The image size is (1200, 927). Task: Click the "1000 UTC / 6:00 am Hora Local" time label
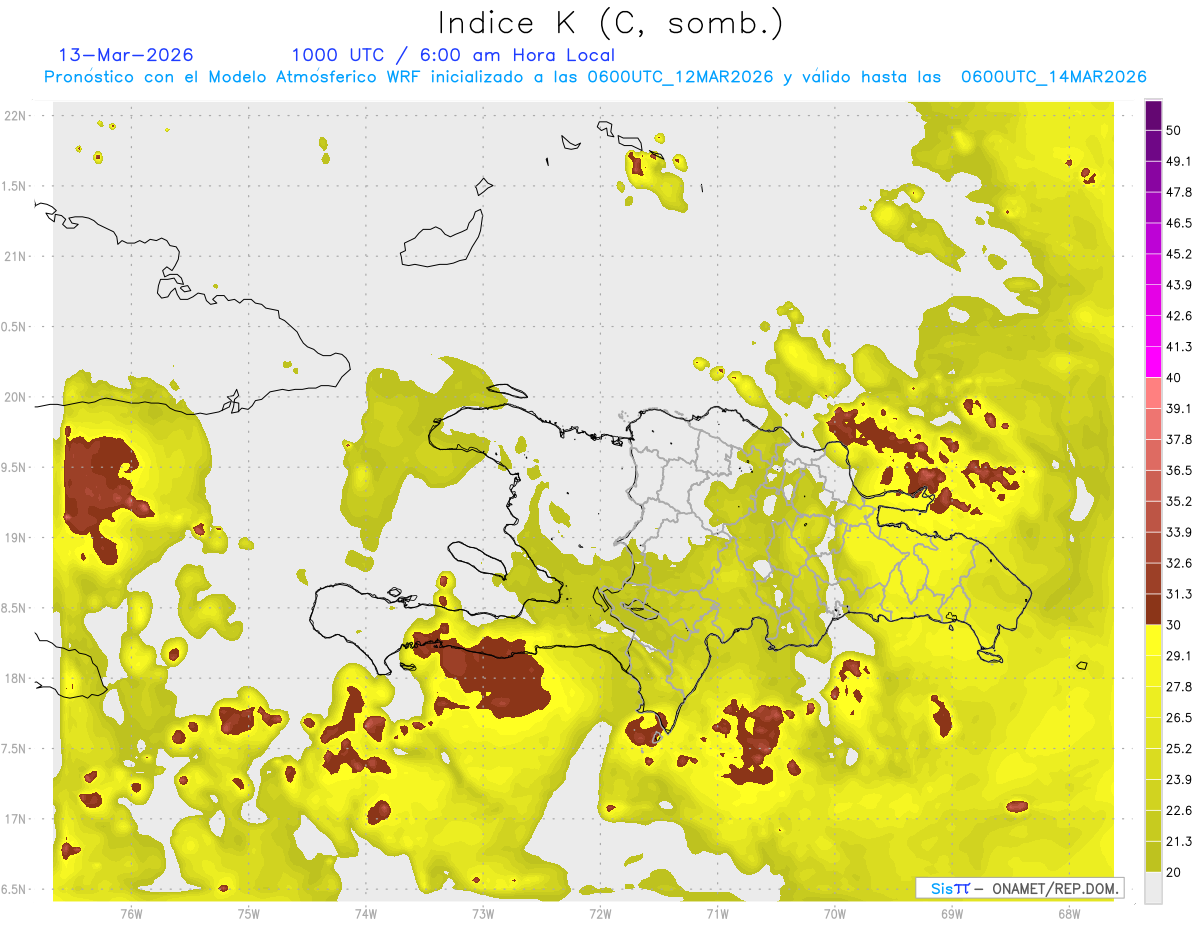coord(453,55)
